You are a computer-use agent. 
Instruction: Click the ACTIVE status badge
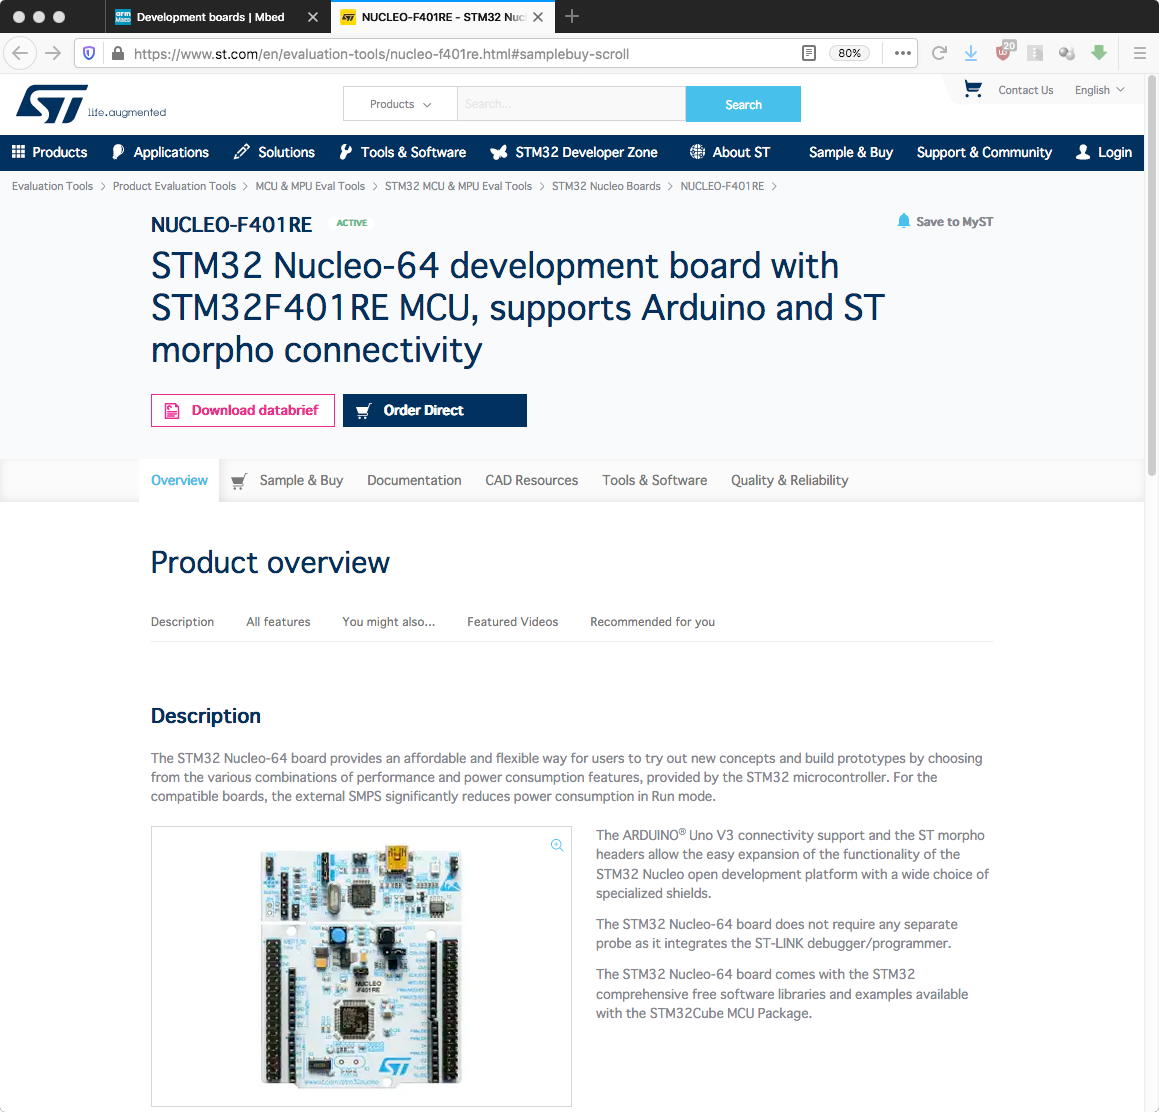pyautogui.click(x=352, y=223)
